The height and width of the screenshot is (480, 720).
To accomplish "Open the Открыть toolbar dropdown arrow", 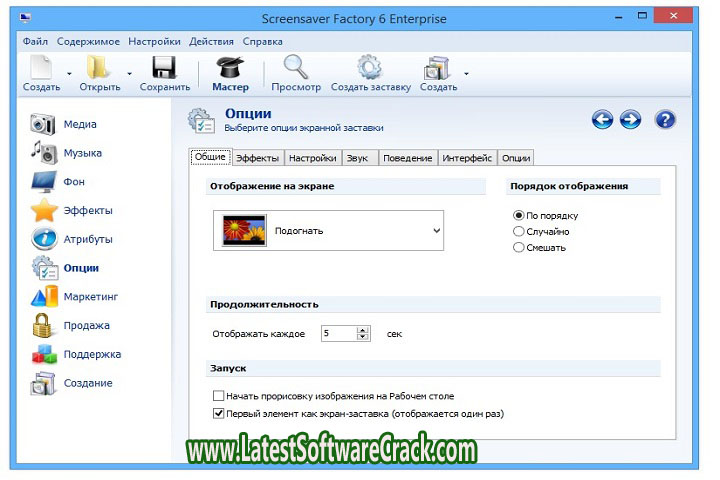I will [x=129, y=73].
